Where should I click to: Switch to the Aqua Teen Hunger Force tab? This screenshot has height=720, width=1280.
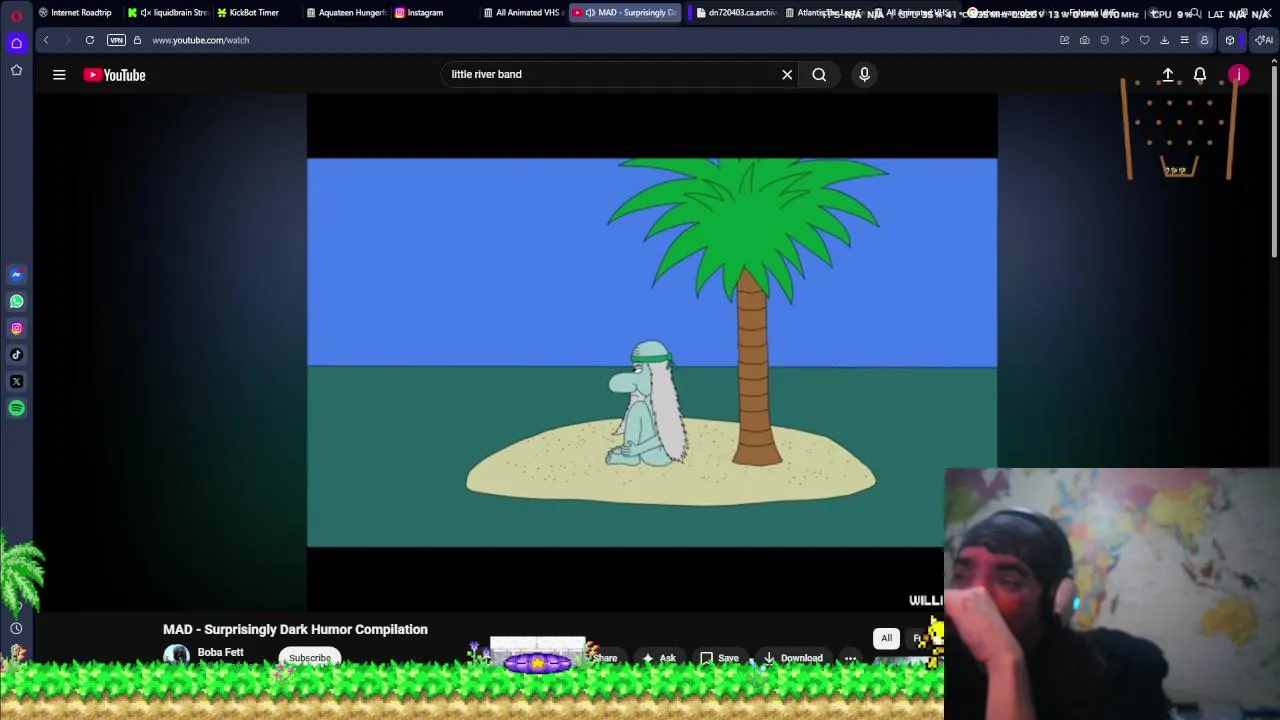click(346, 13)
